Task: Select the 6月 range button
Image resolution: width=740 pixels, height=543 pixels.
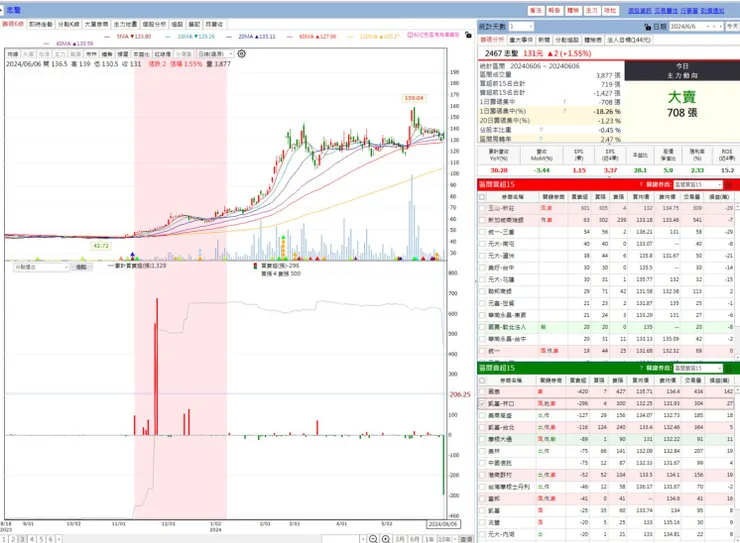Action: coord(415,539)
